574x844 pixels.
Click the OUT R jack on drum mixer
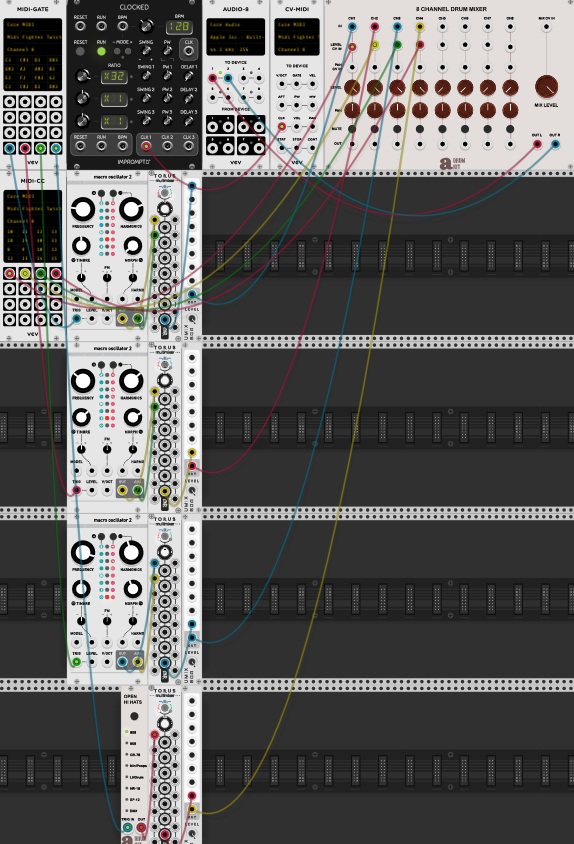click(555, 144)
